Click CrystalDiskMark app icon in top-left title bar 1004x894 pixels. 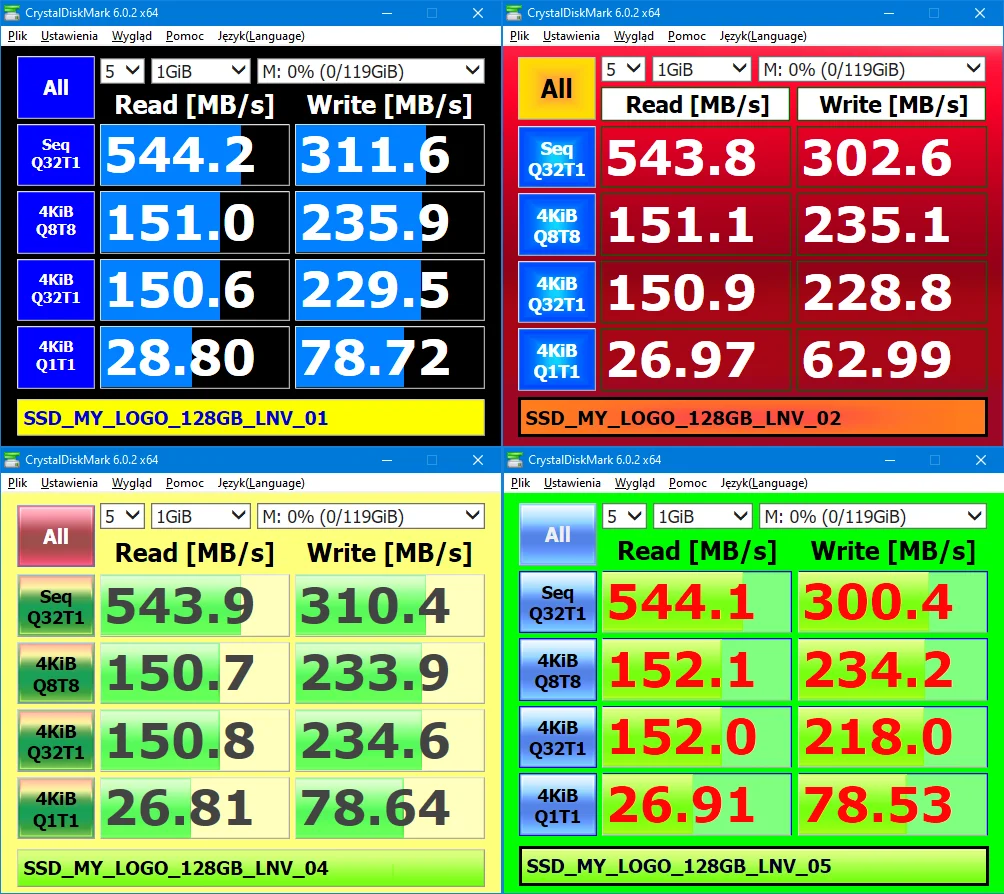(x=12, y=13)
